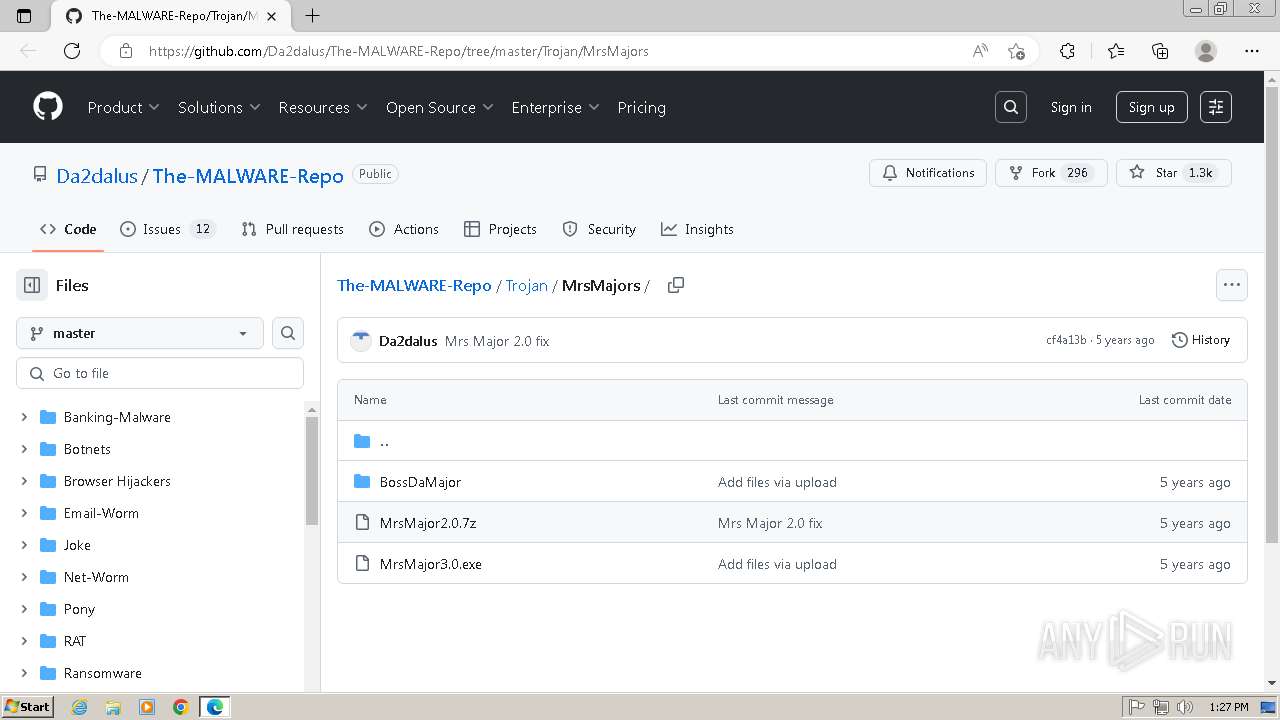Open the Enterprise dropdown
This screenshot has width=1280, height=720.
tap(555, 107)
